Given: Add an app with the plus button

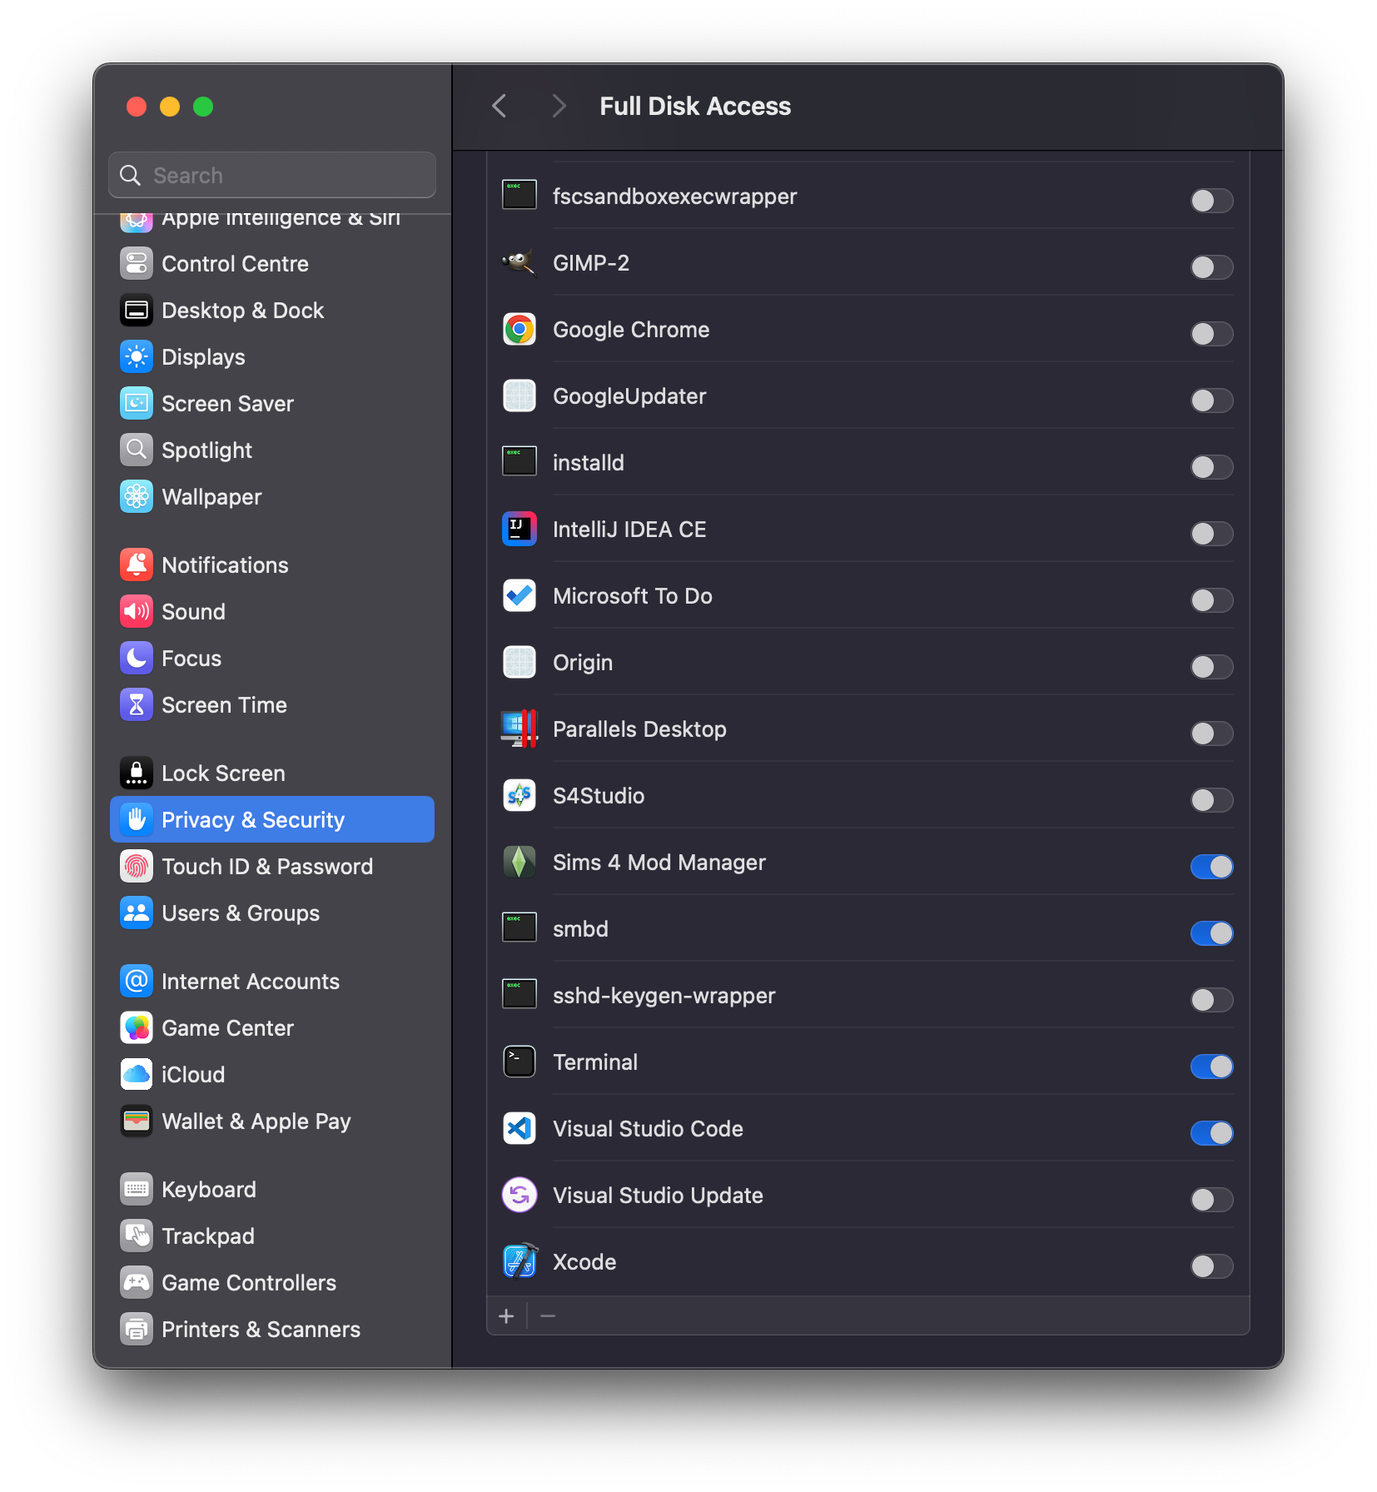Looking at the screenshot, I should 507,1316.
